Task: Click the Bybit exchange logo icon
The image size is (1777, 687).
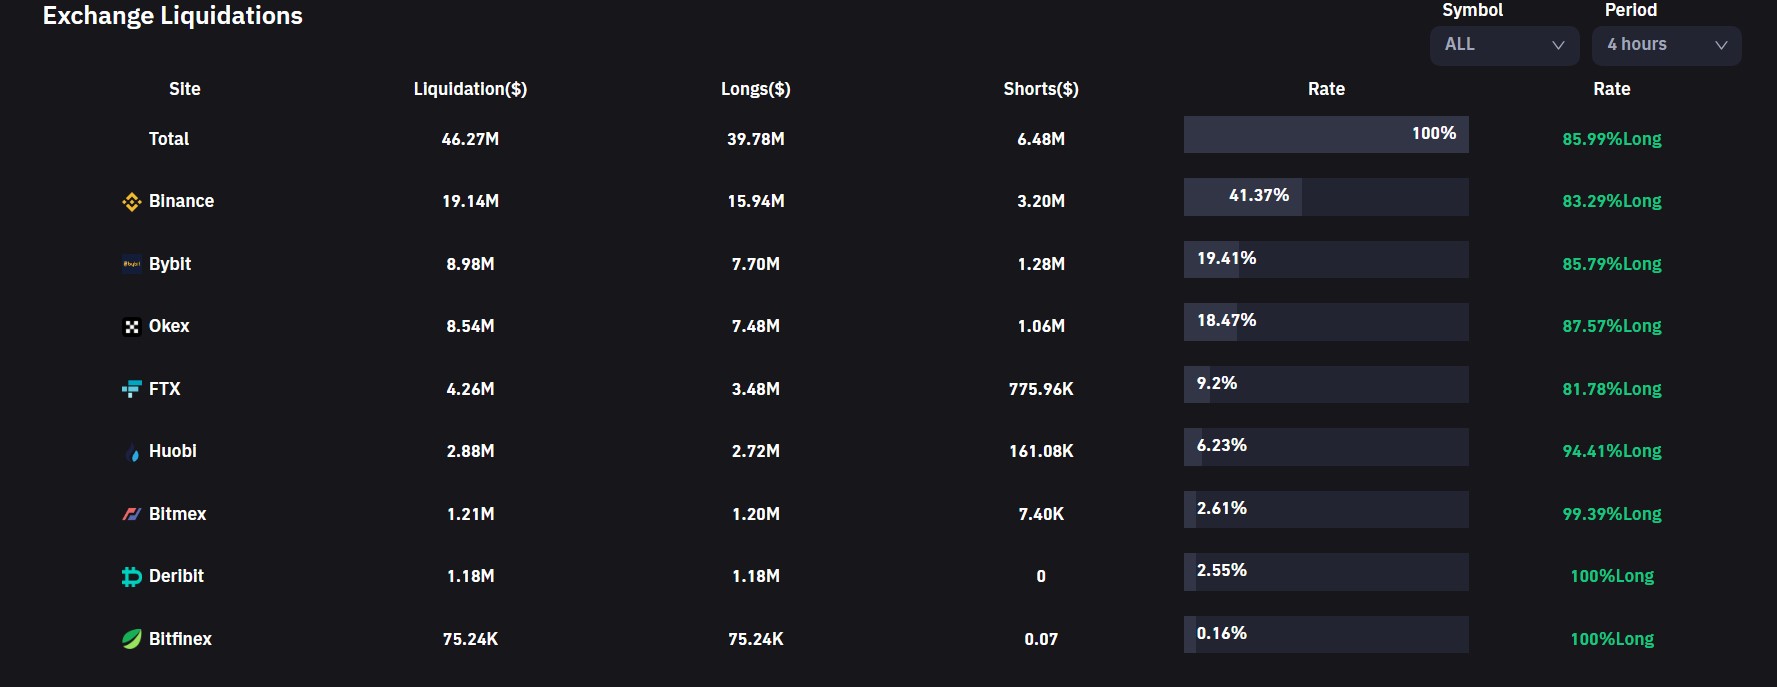Action: tap(131, 264)
